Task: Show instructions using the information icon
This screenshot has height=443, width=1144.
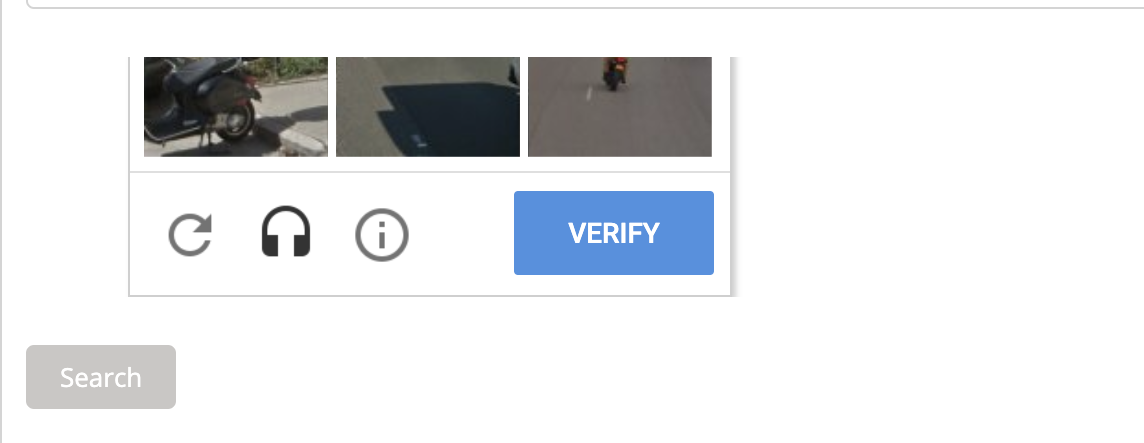Action: (x=382, y=234)
